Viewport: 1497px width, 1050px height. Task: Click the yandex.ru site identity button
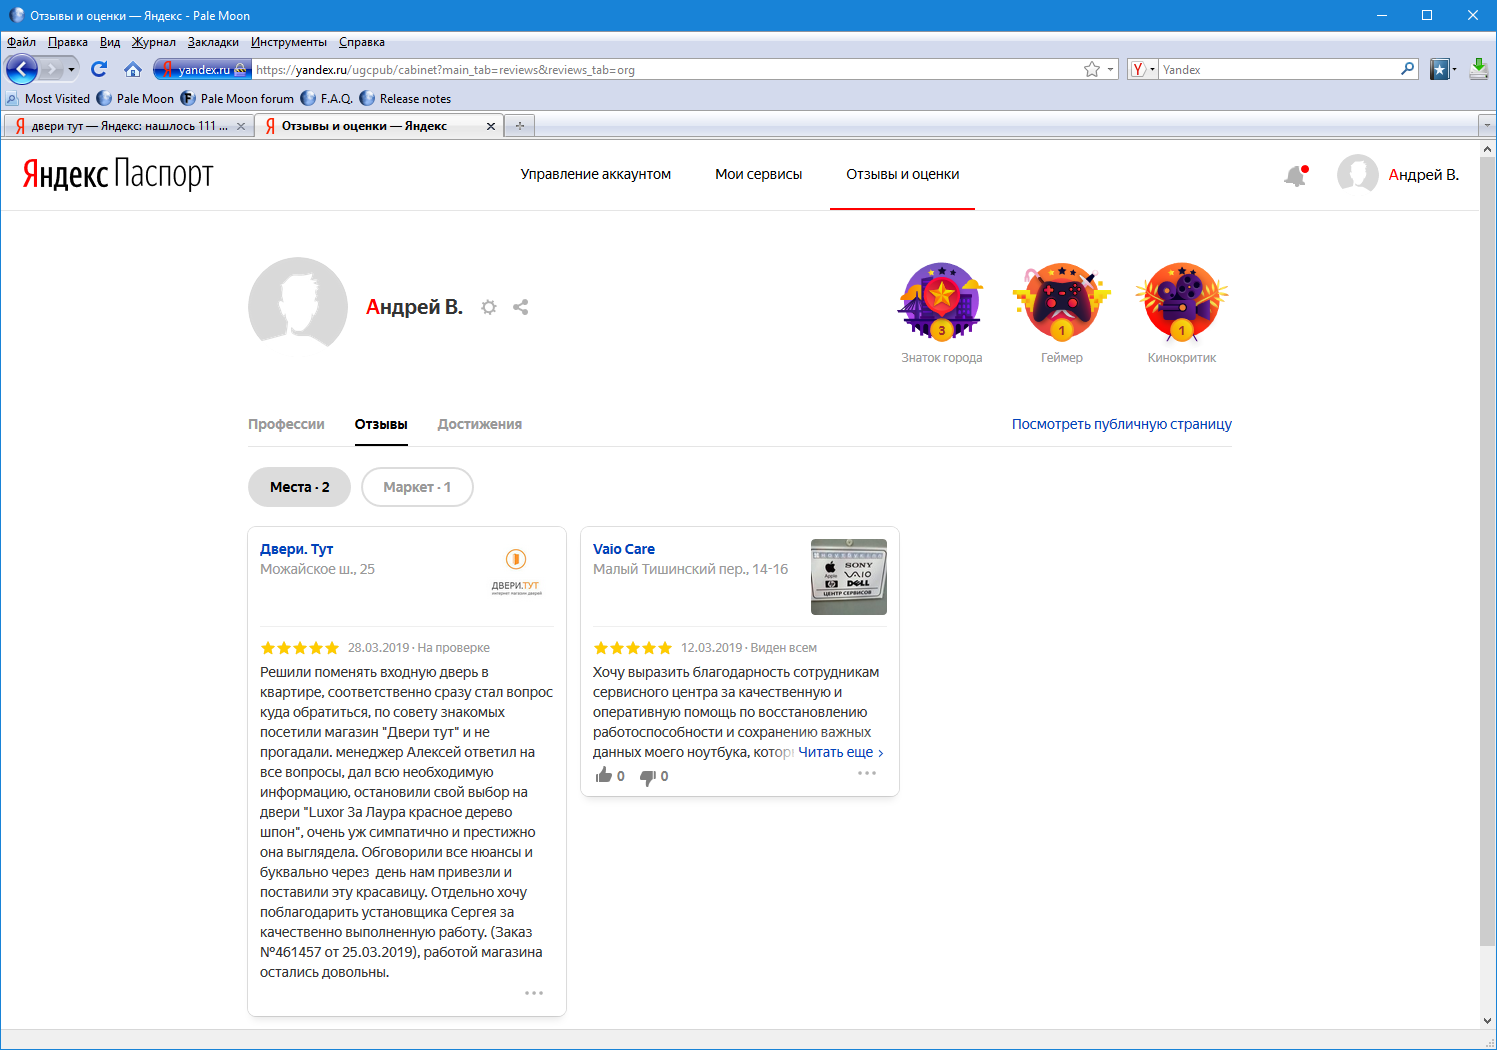point(201,69)
